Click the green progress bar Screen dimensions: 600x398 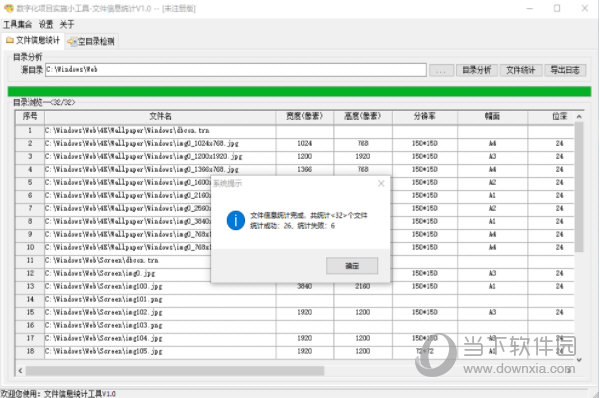pyautogui.click(x=299, y=91)
